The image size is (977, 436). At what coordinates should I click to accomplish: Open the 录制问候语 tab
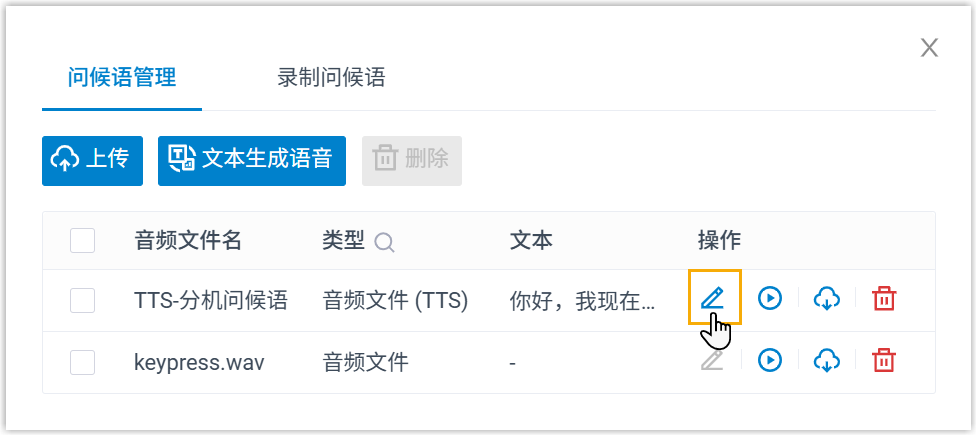(x=331, y=78)
